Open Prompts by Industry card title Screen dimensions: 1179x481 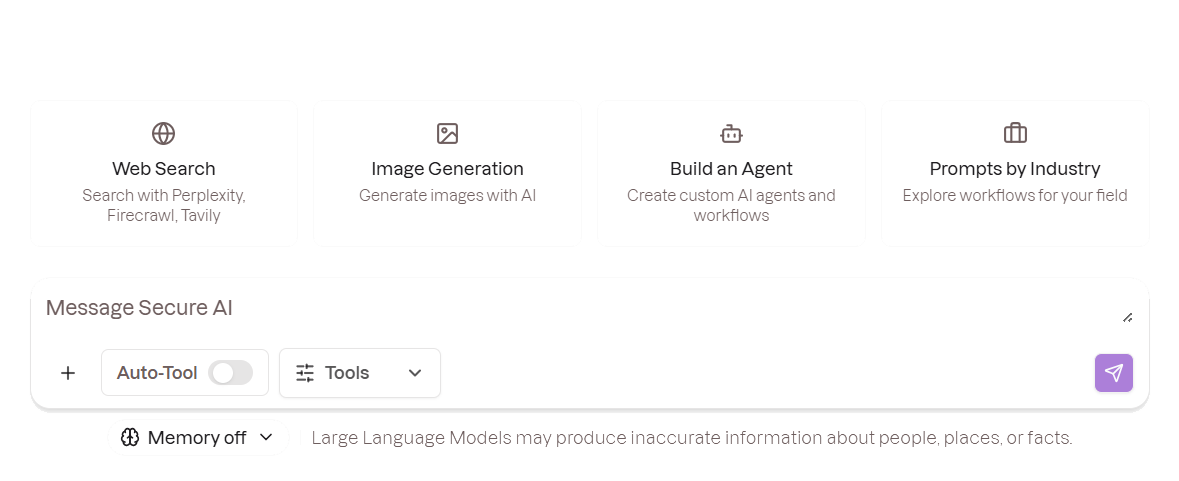(x=1015, y=169)
